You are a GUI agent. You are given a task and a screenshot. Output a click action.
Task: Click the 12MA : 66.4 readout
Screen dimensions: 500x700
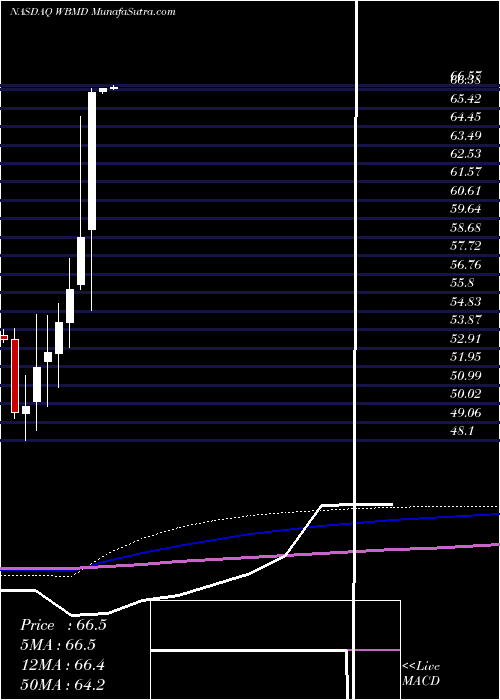coord(62,665)
